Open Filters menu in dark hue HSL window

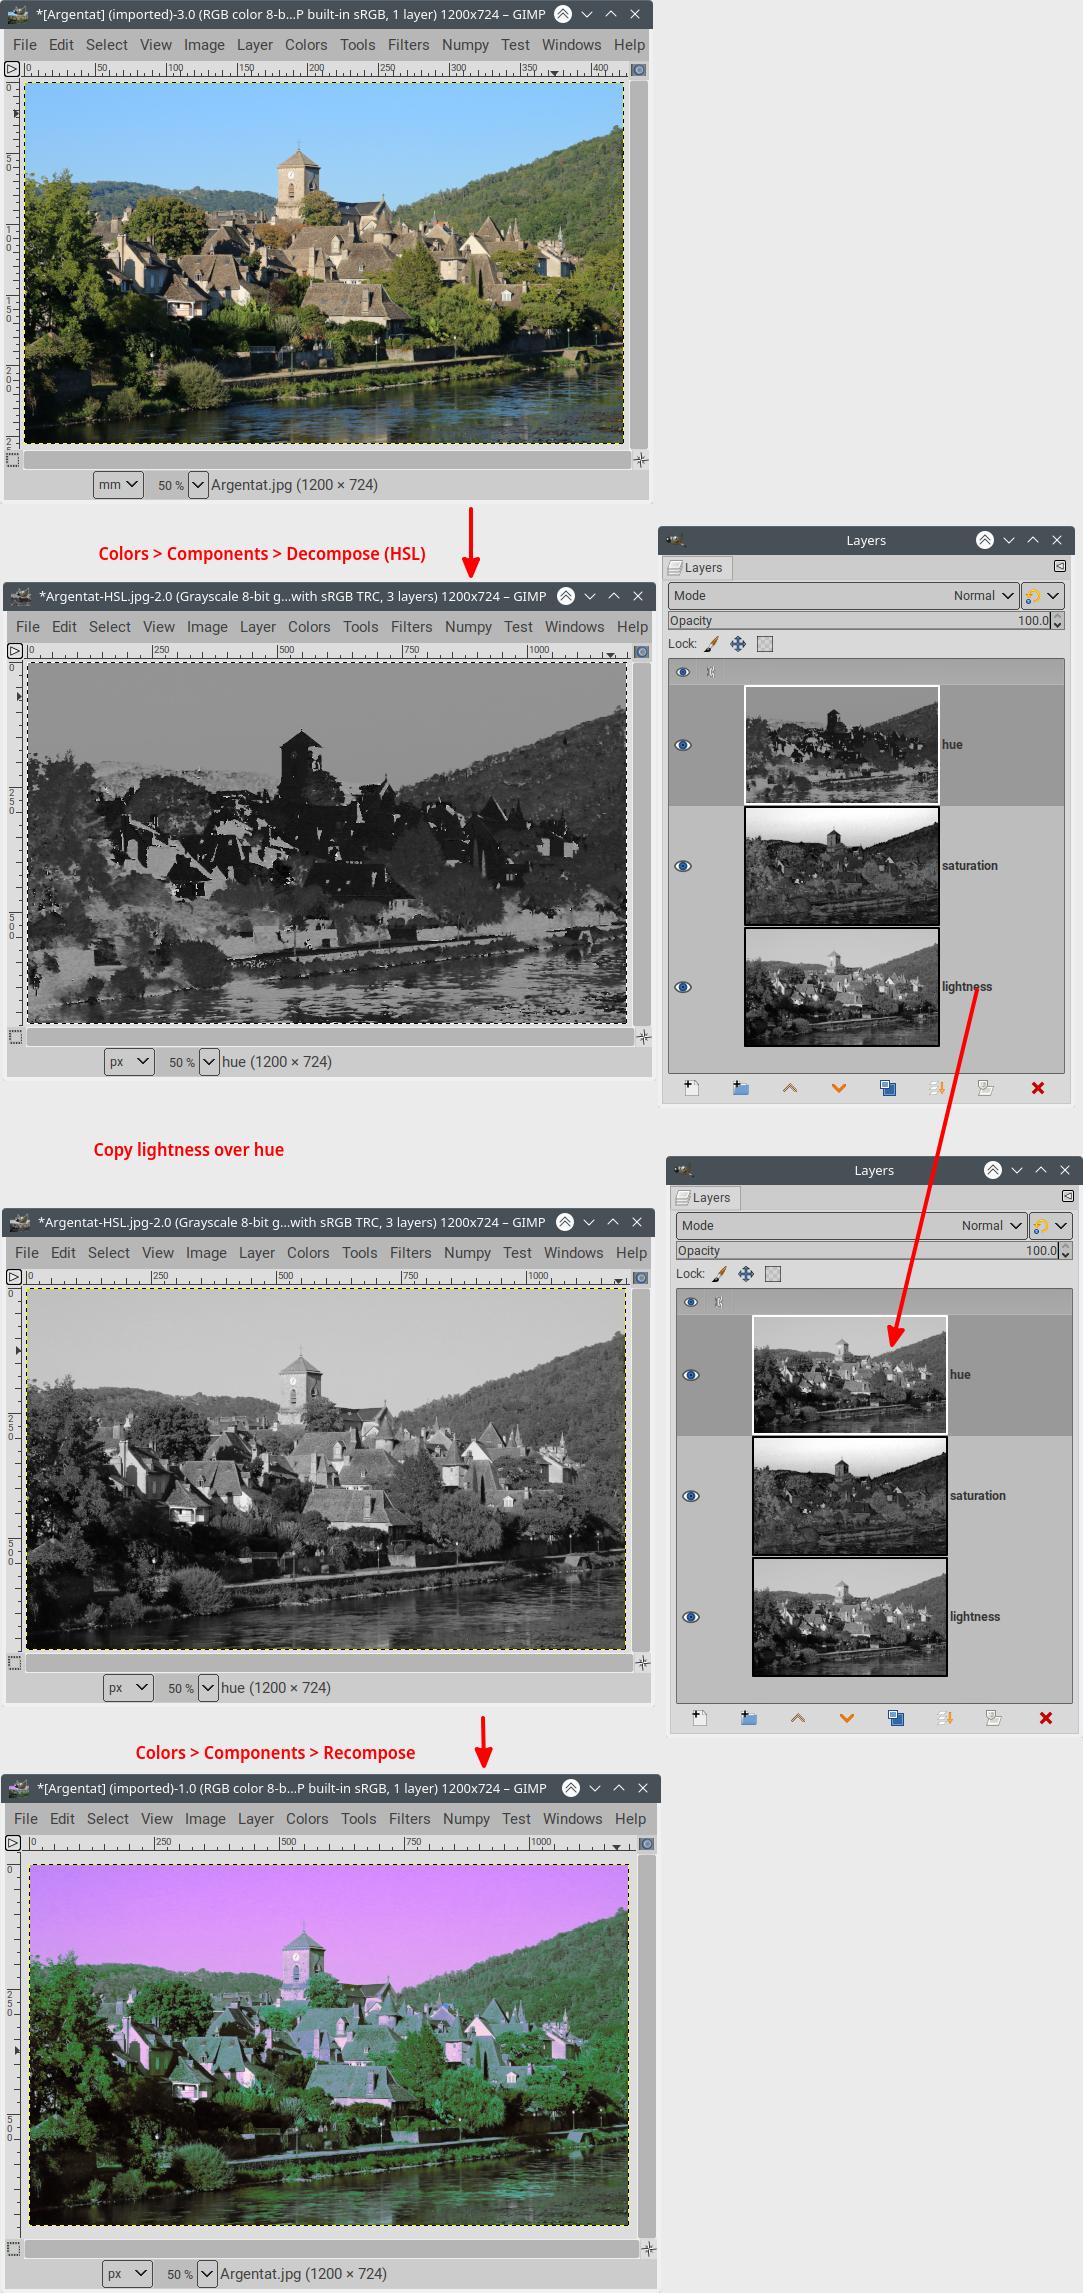point(412,627)
